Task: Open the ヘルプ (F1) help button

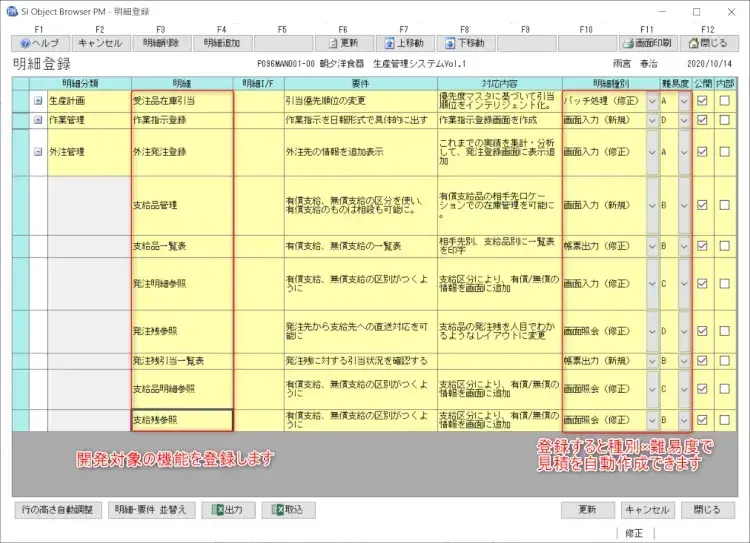Action: coord(40,43)
